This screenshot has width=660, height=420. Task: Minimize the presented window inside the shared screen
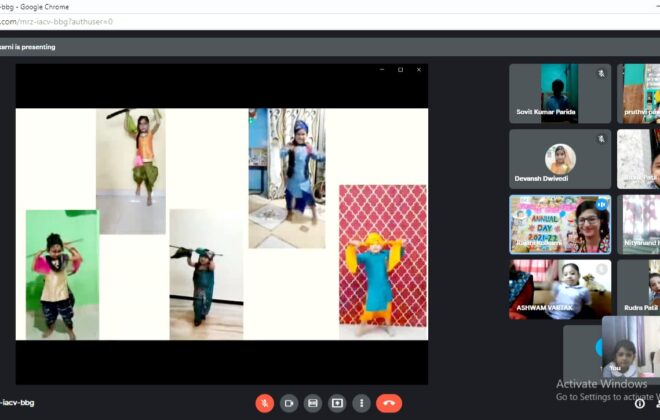coord(382,70)
